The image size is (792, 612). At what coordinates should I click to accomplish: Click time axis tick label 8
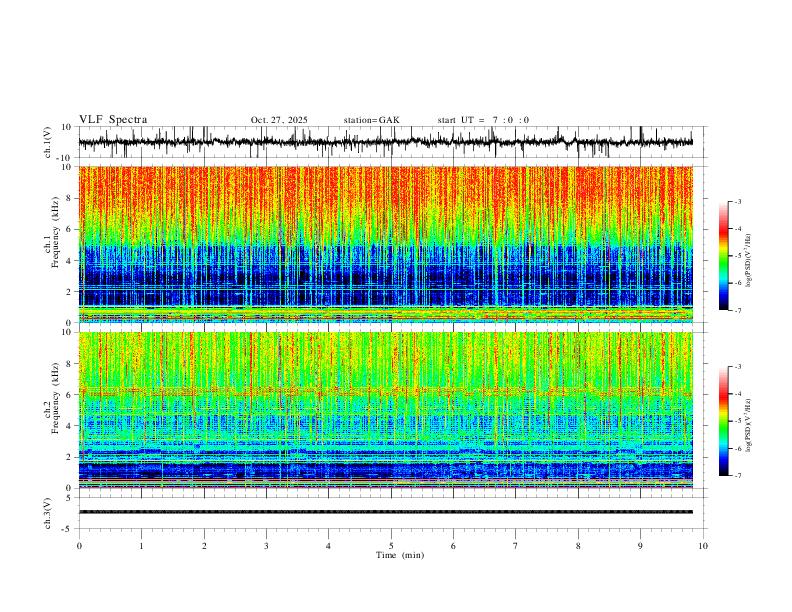point(578,546)
